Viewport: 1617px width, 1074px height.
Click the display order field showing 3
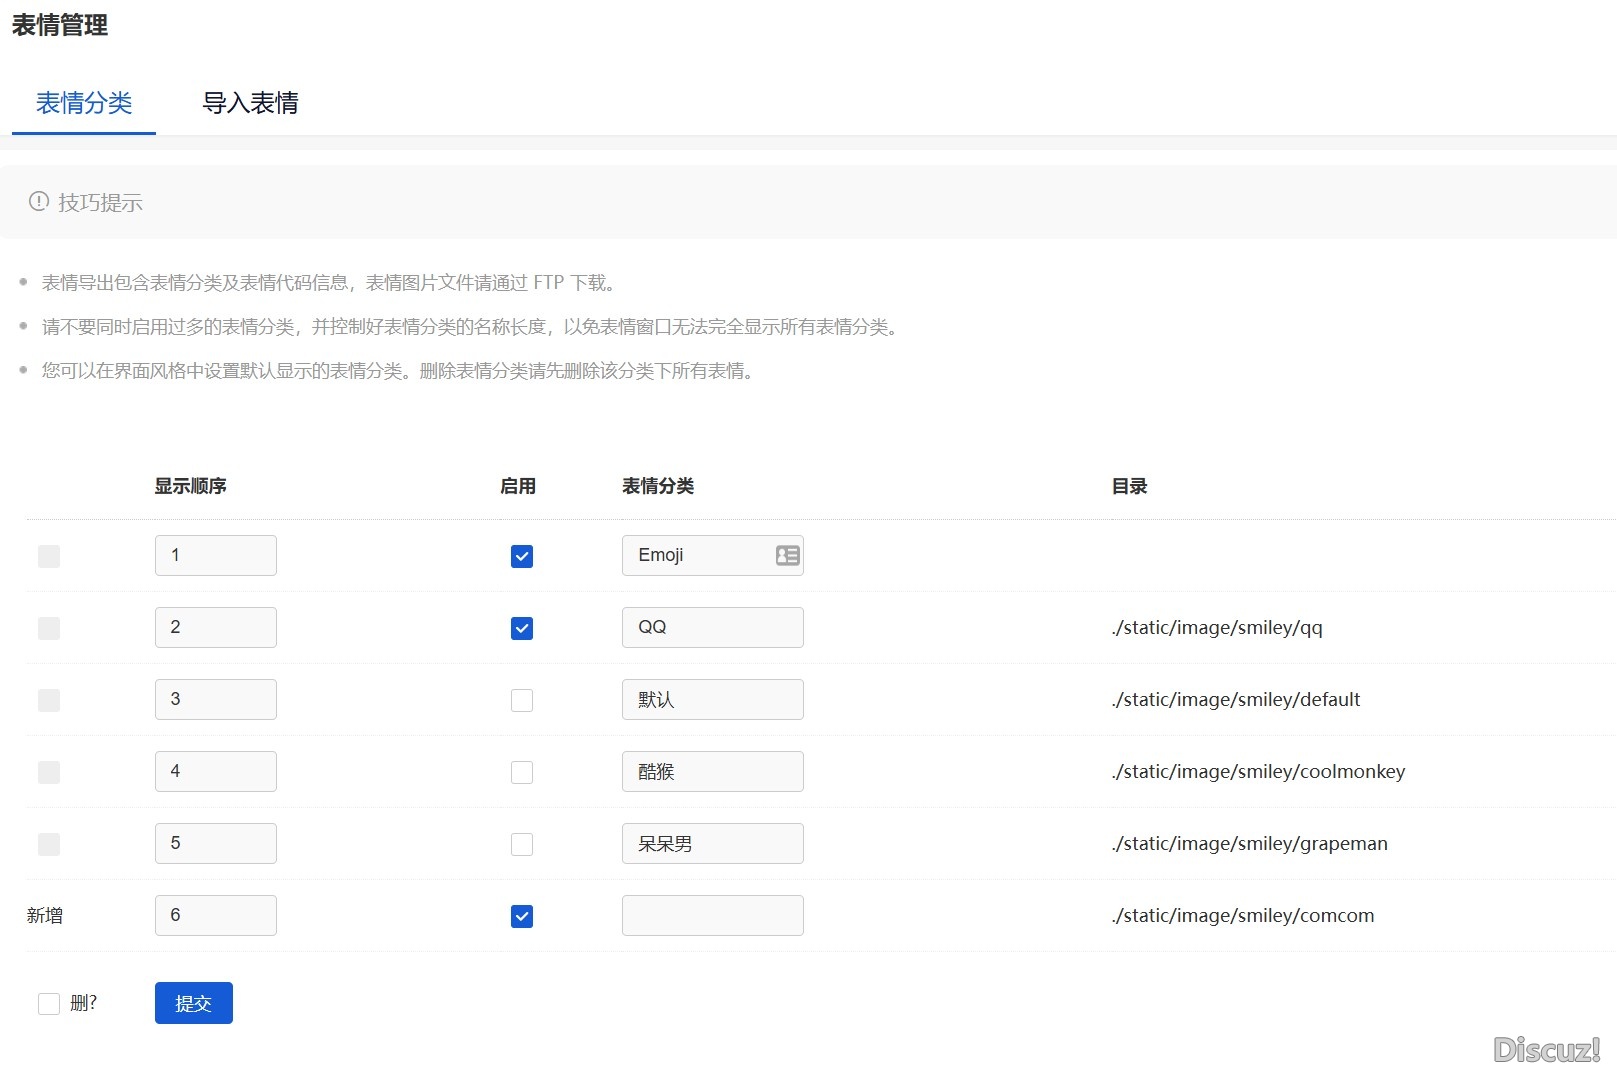[215, 699]
